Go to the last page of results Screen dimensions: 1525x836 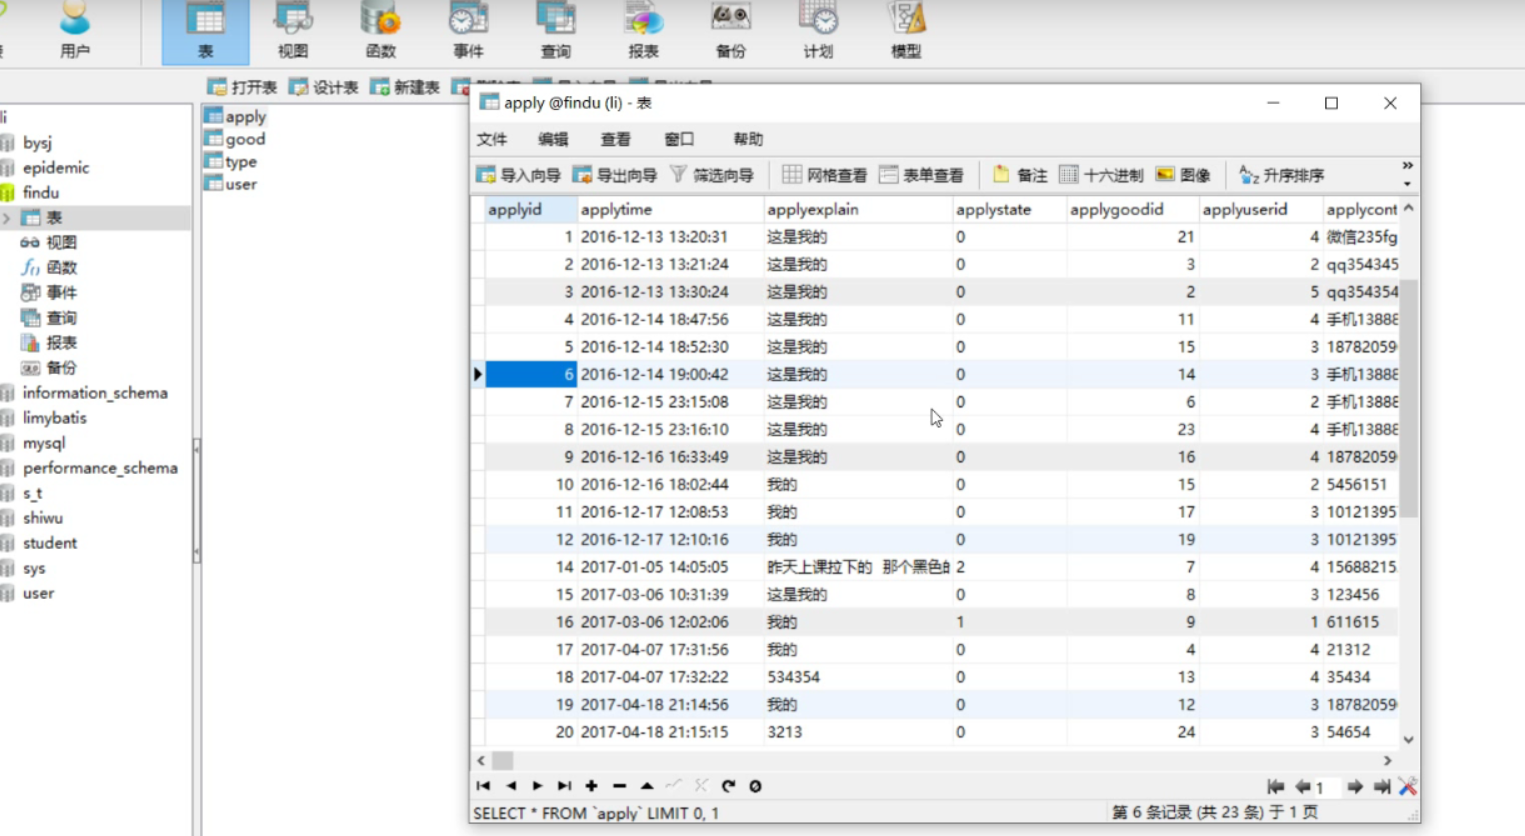(1382, 787)
